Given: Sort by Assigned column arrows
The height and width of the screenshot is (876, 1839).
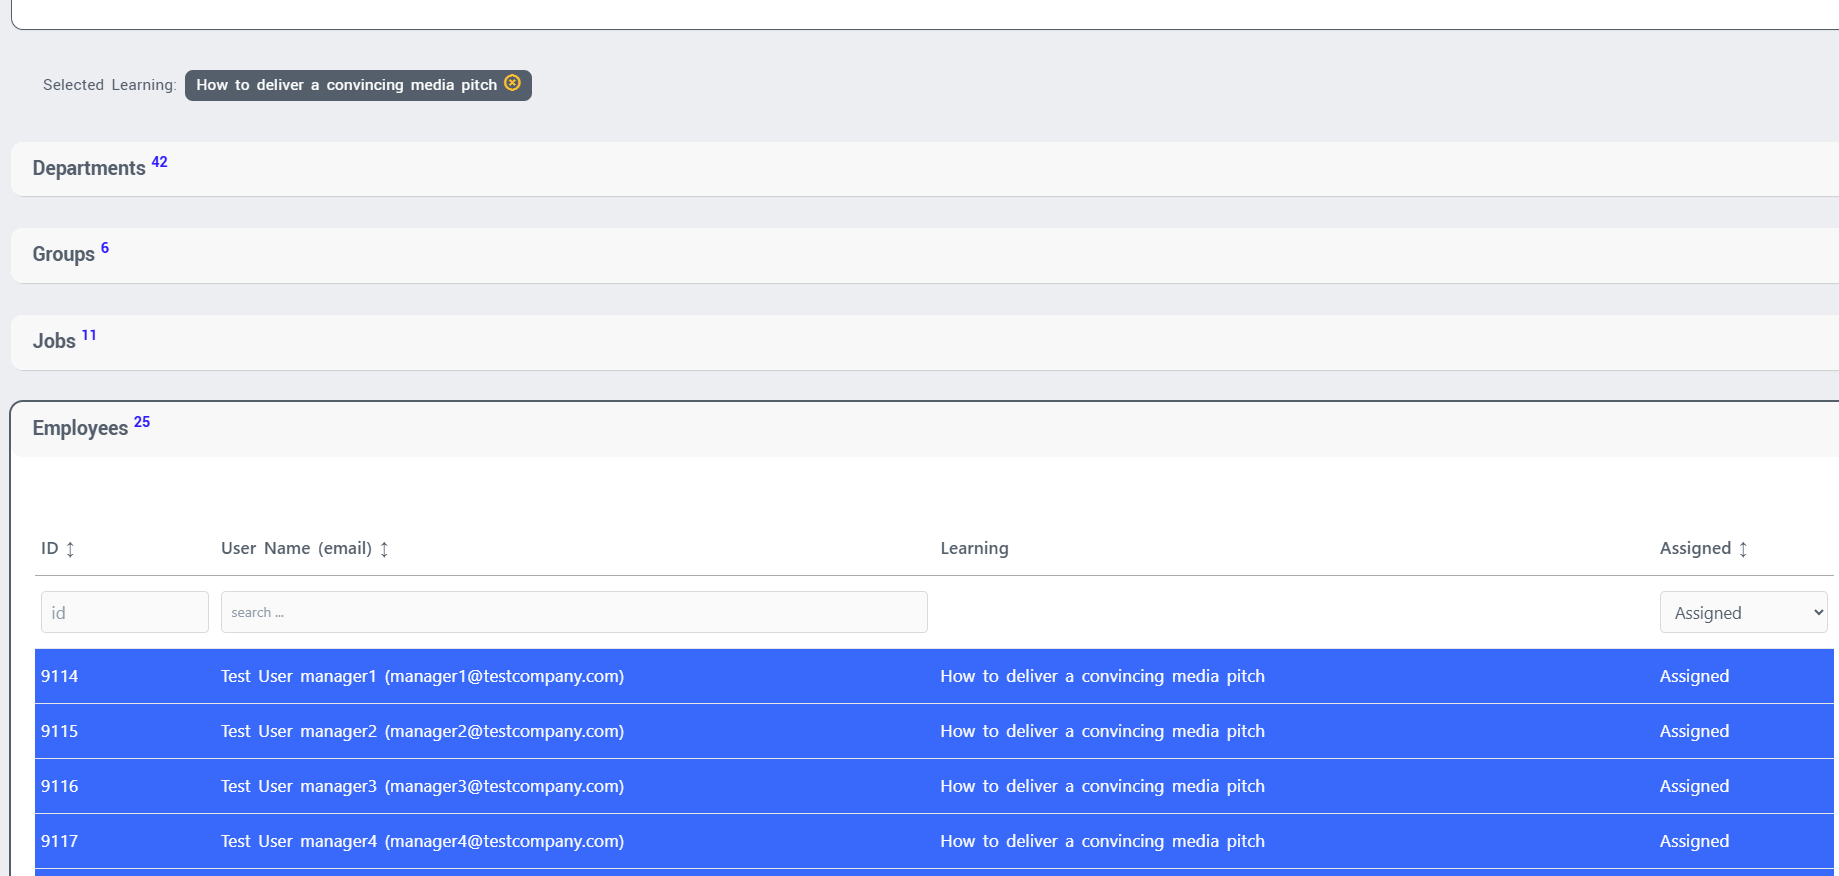Looking at the screenshot, I should point(1743,549).
